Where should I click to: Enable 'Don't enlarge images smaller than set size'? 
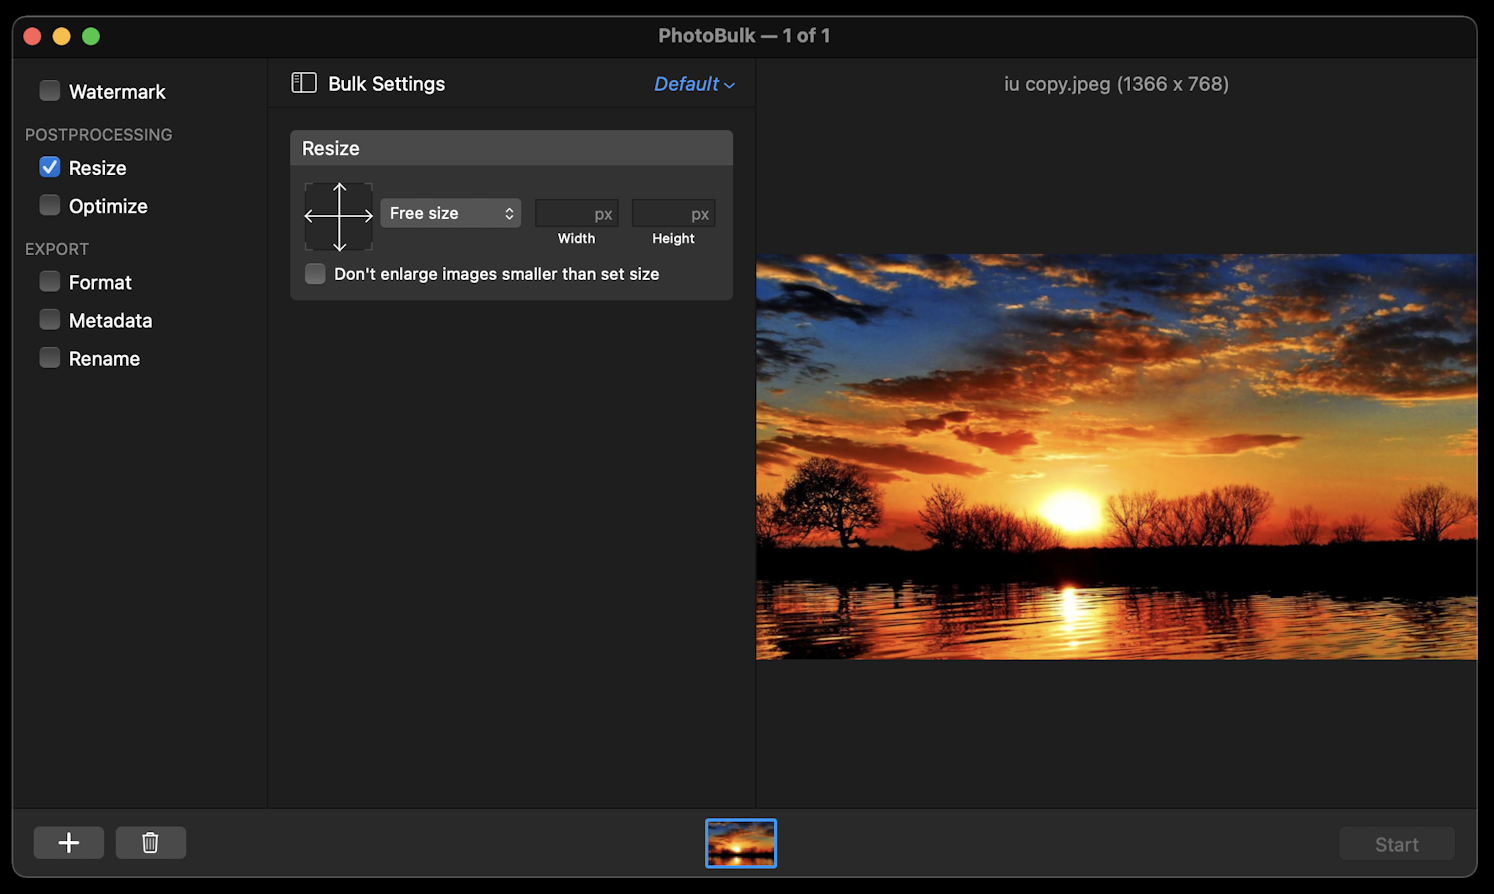click(315, 273)
